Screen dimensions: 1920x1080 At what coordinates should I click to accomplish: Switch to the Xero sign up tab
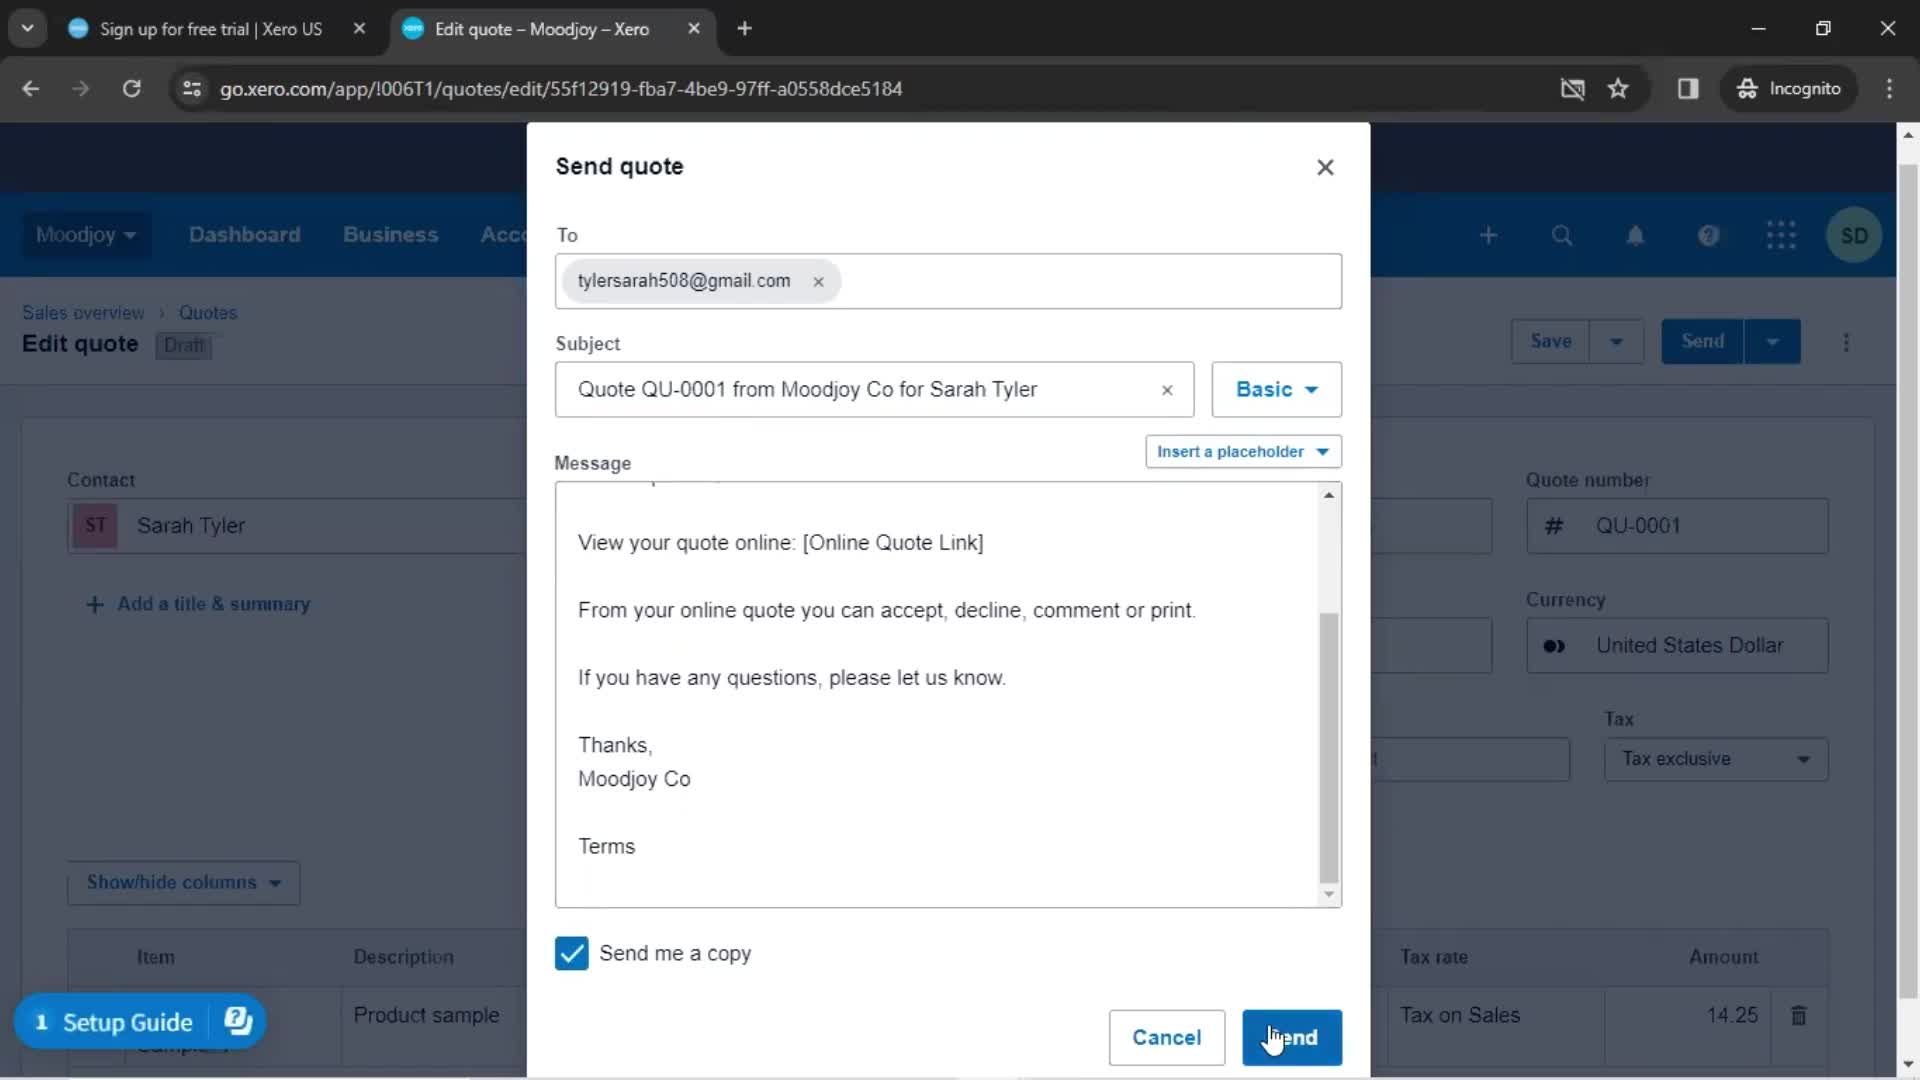point(210,29)
